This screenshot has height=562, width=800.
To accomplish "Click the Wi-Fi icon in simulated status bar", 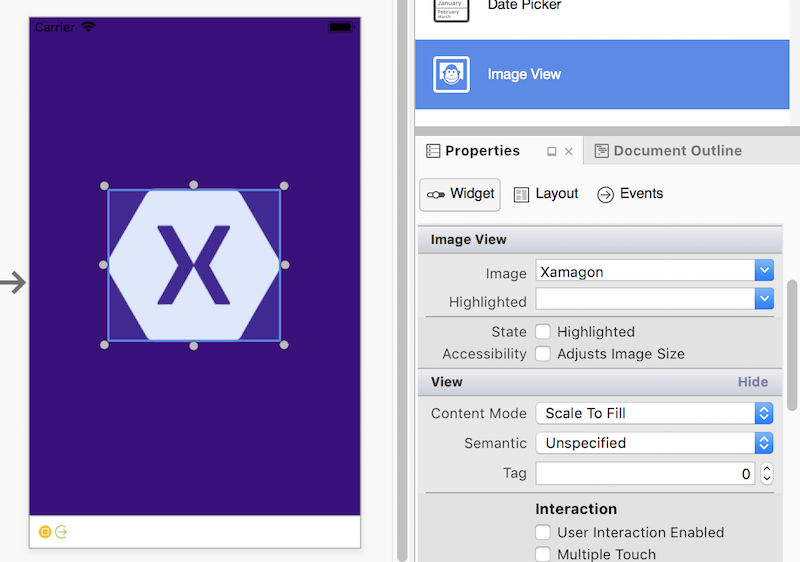I will click(88, 27).
